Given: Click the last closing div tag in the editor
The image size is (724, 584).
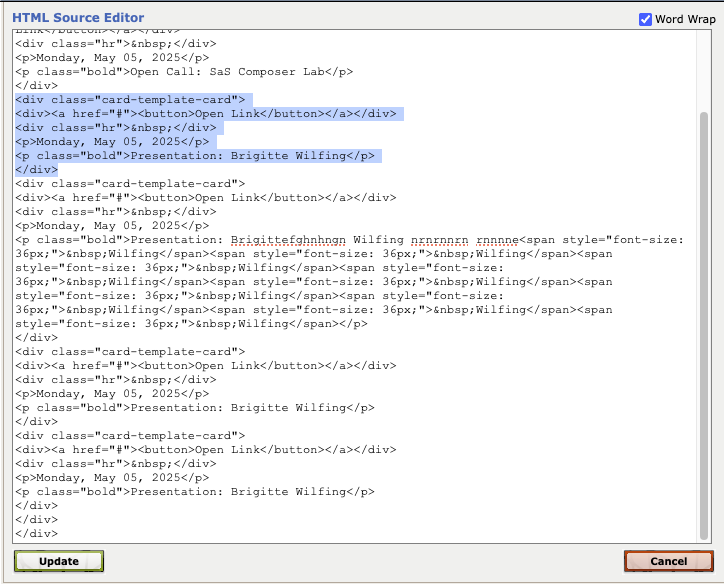Looking at the screenshot, I should [36, 534].
